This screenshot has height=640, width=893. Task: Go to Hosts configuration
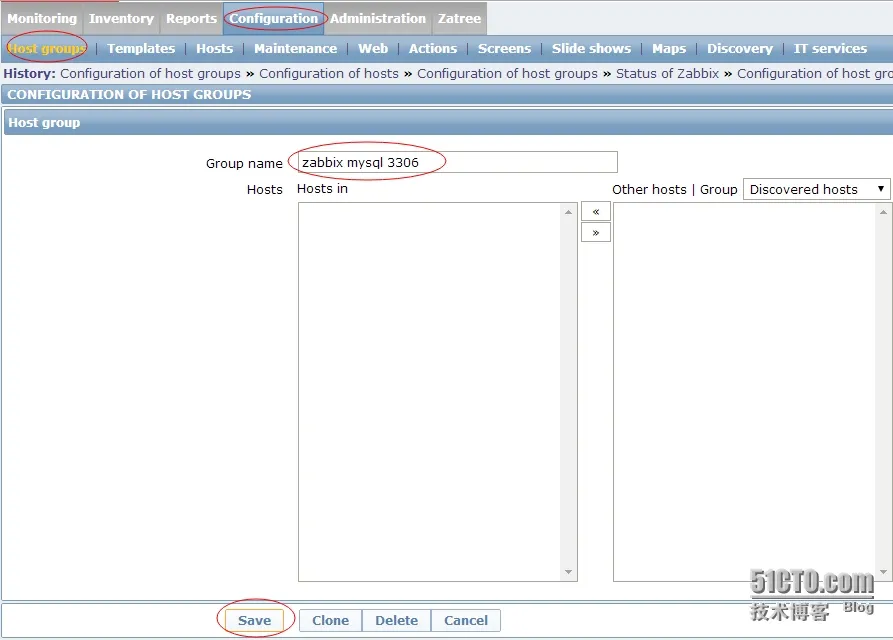tap(214, 48)
